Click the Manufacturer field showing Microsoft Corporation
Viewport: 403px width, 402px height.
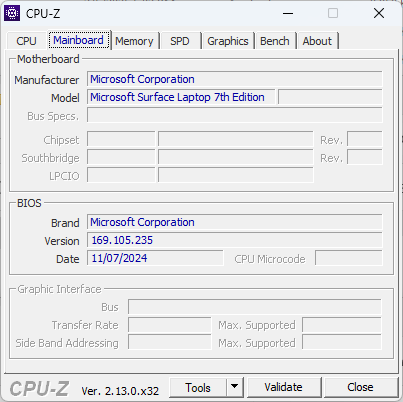pyautogui.click(x=235, y=79)
